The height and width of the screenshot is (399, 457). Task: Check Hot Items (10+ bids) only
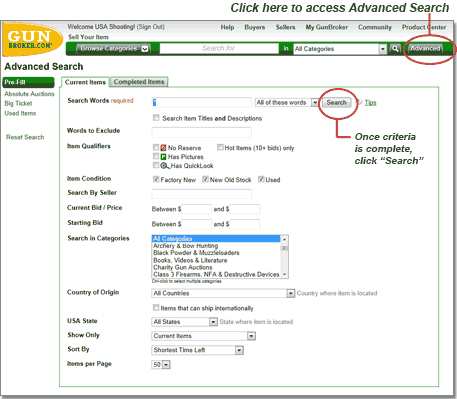[x=220, y=147]
